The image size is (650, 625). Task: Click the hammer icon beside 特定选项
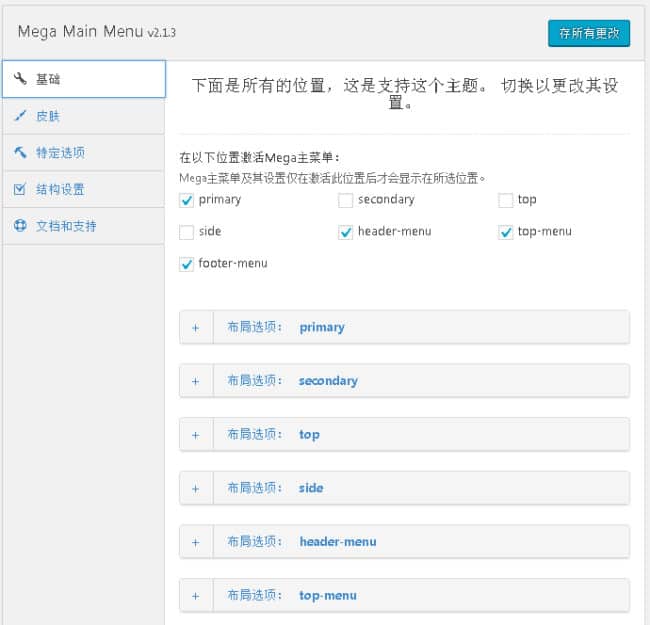tap(20, 153)
